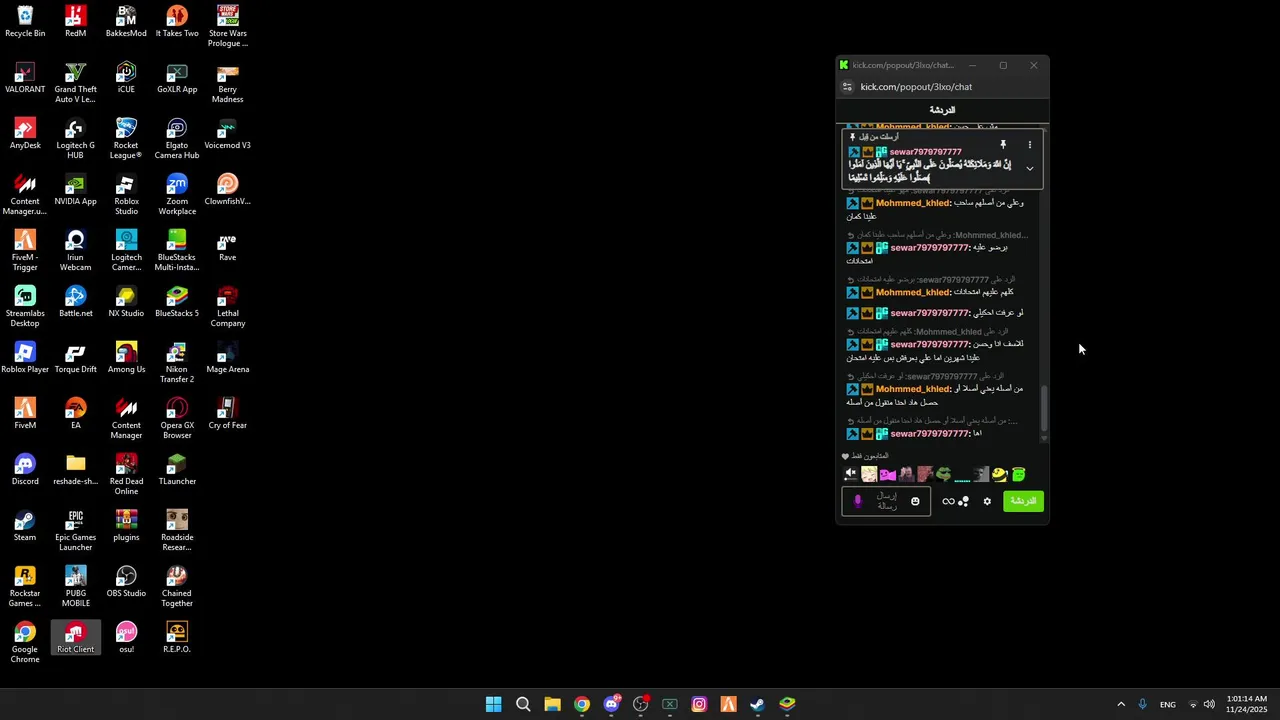The image size is (1280, 720).
Task: Select the Cry of Fear shortcut
Action: (x=227, y=414)
